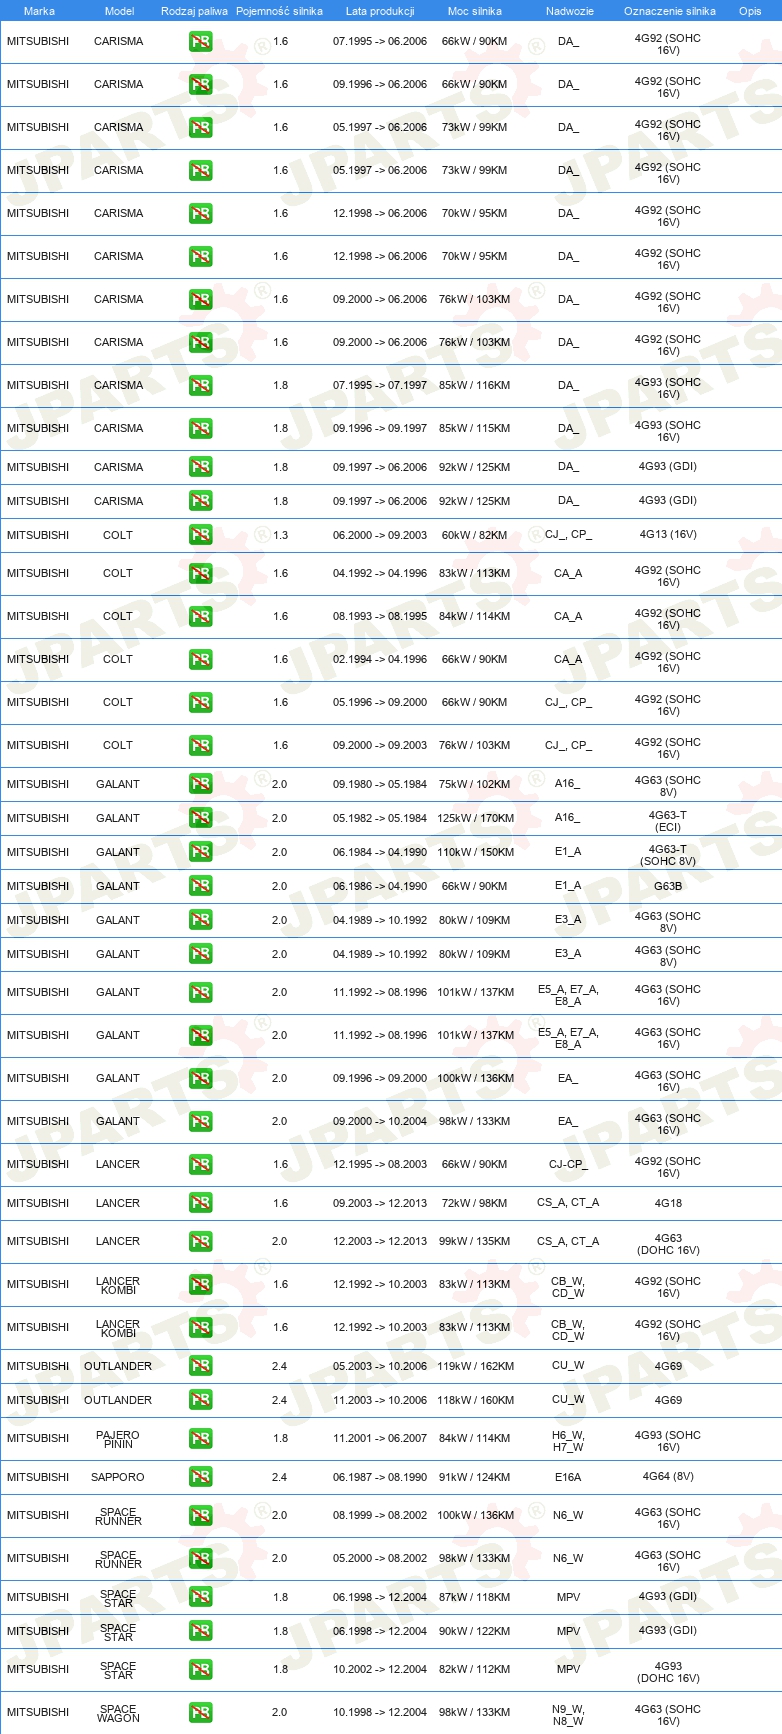Click fuel icon in Colt 08.1993 114KM row
782x1734 pixels.
coord(200,617)
